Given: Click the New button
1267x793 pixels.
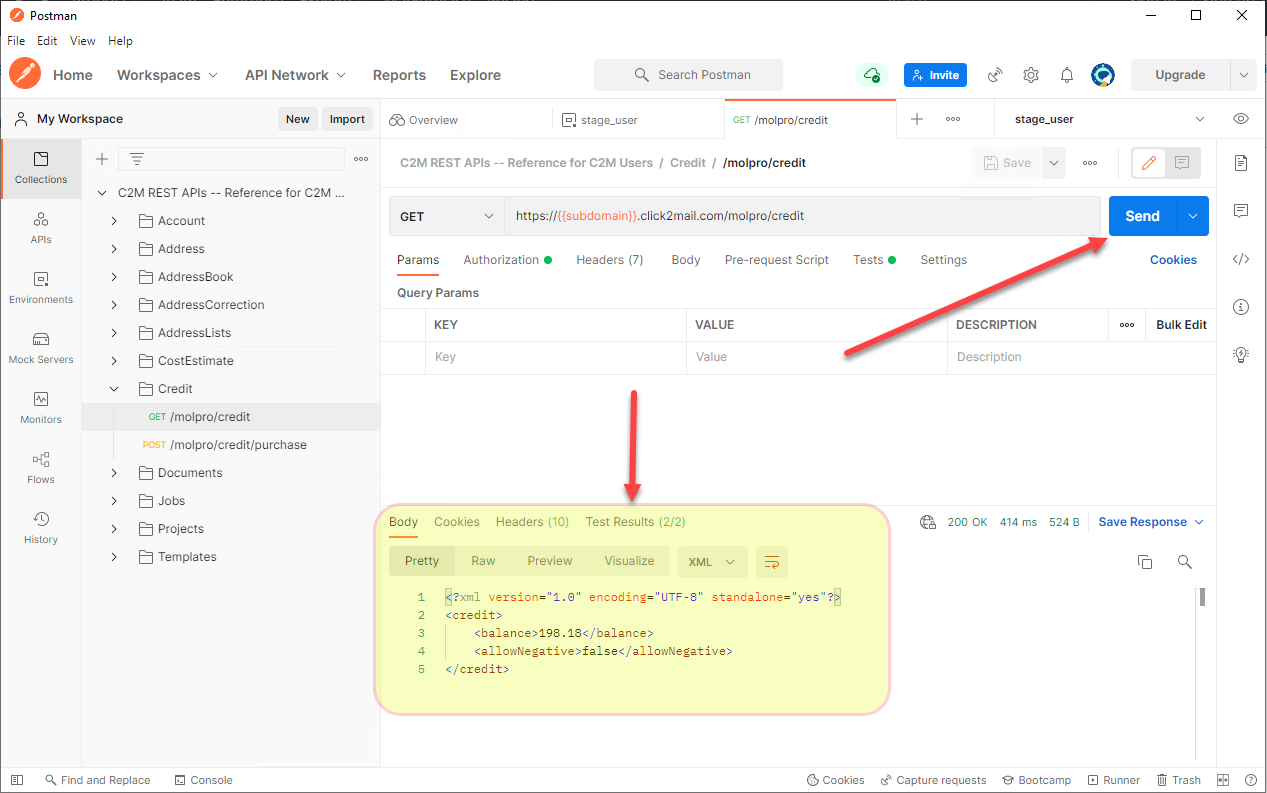Looking at the screenshot, I should (298, 119).
